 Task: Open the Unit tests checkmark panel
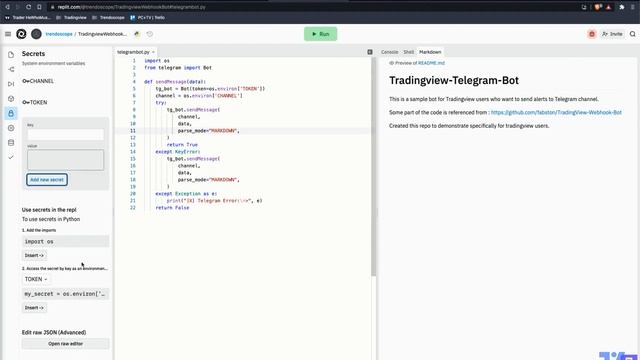pyautogui.click(x=11, y=157)
